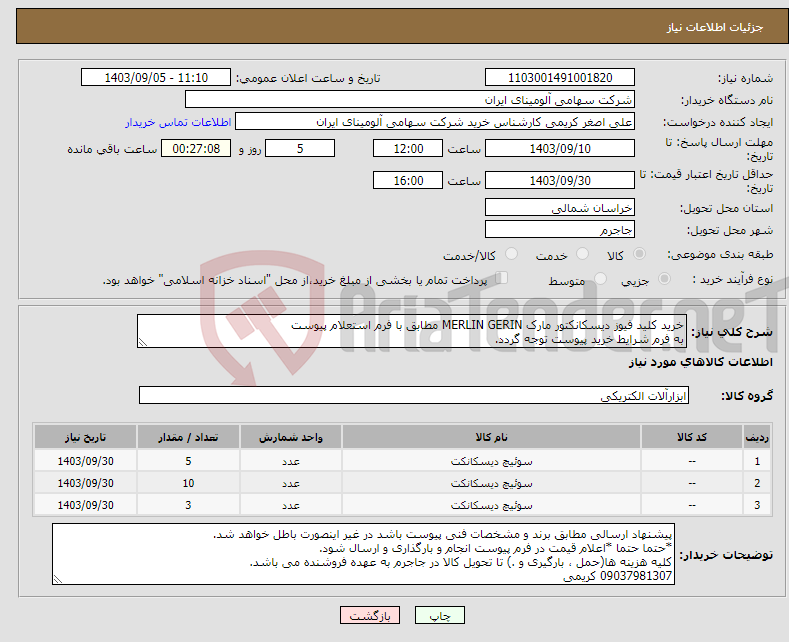This screenshot has width=789, height=642.
Task: Click the واحد شمارش column header
Action: pyautogui.click(x=291, y=437)
